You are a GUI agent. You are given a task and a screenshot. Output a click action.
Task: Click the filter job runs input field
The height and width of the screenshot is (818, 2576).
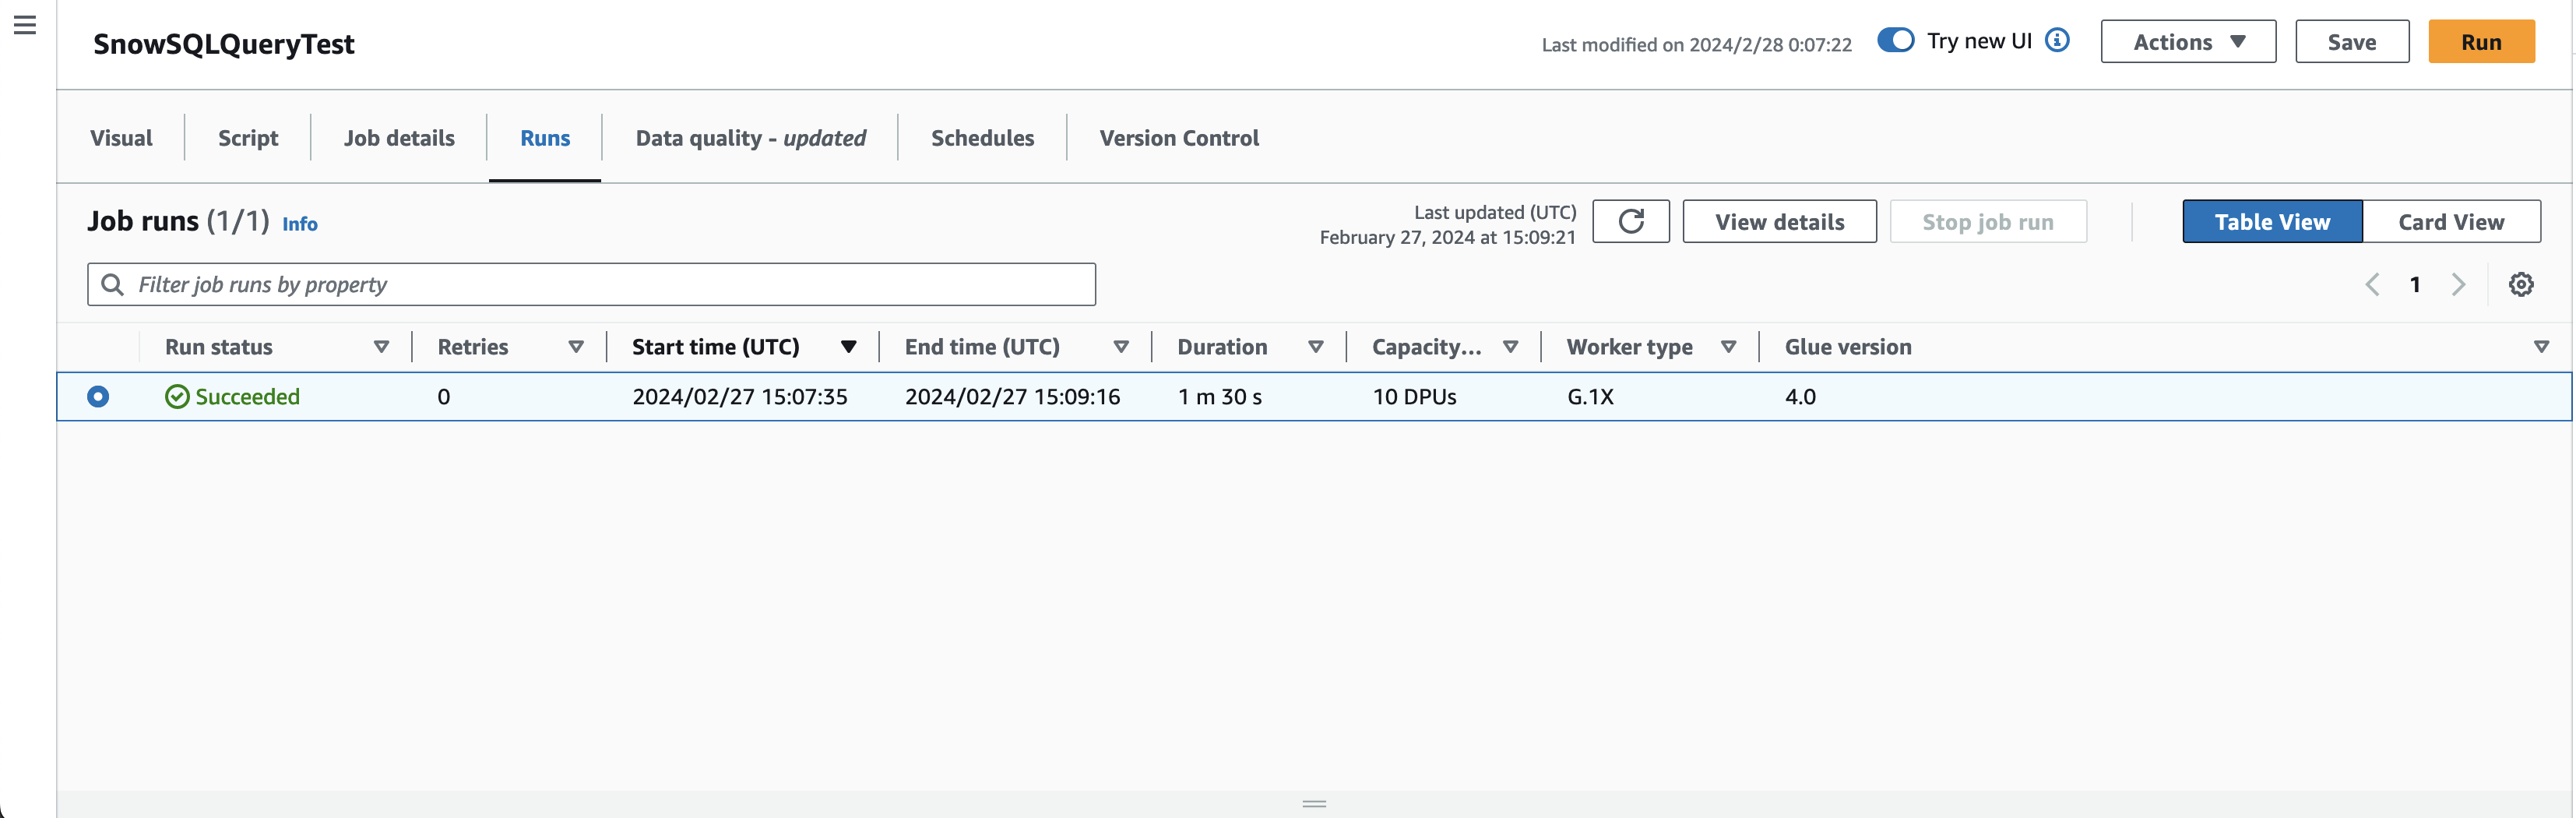500,284
